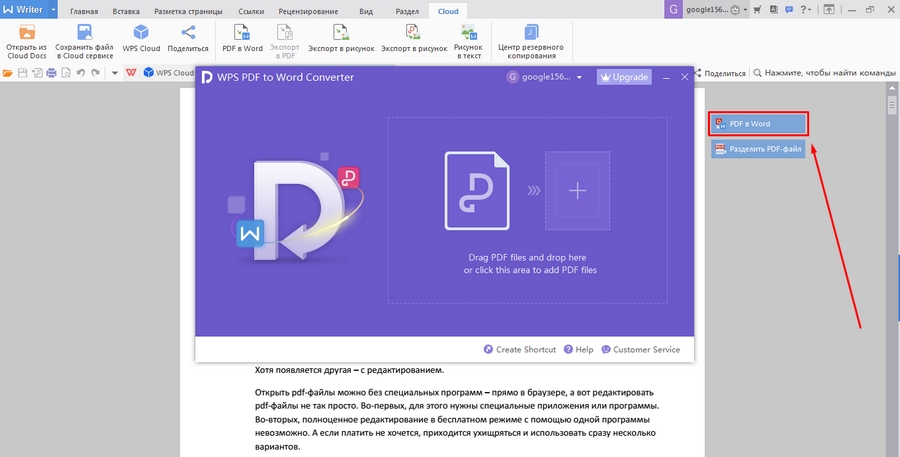Click the shopping cart icon in title bar
This screenshot has width=900, height=457.
(756, 9)
